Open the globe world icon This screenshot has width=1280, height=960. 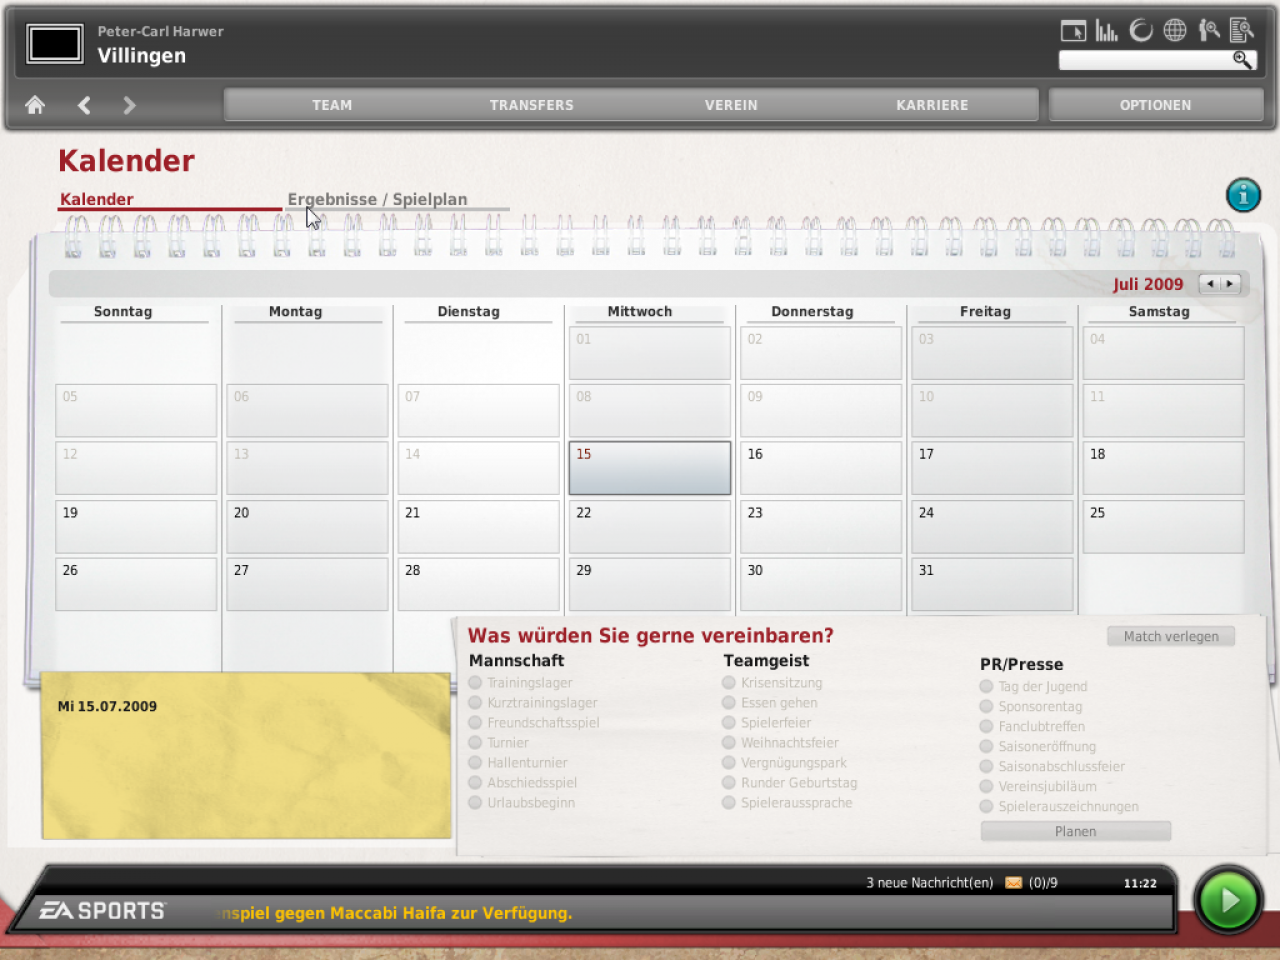(1175, 31)
